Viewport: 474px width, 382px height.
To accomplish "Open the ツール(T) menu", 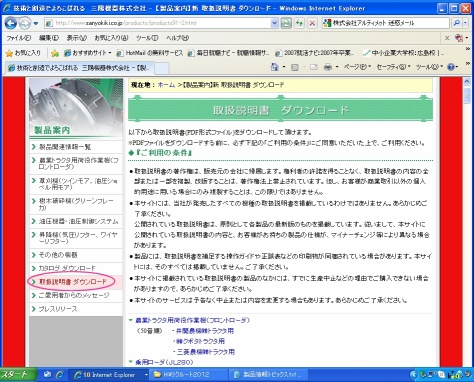I will (147, 38).
